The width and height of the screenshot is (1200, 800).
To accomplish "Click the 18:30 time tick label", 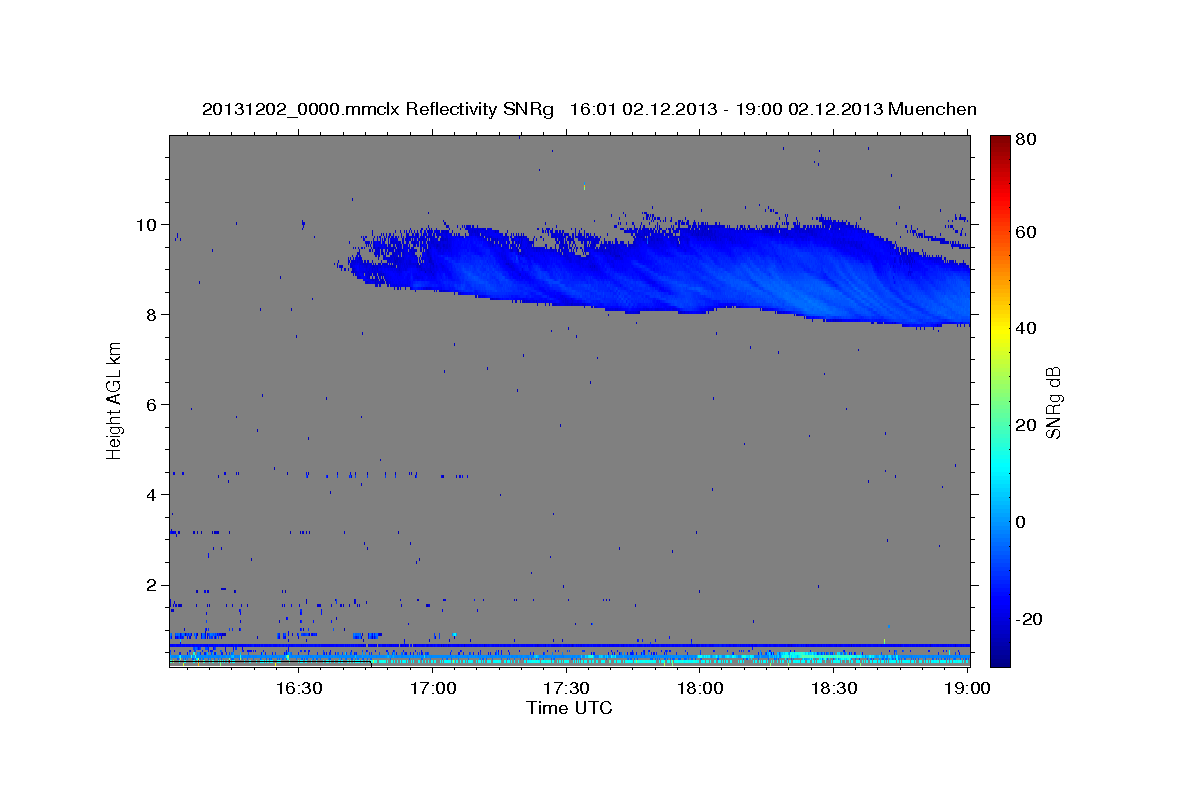I will pos(834,689).
